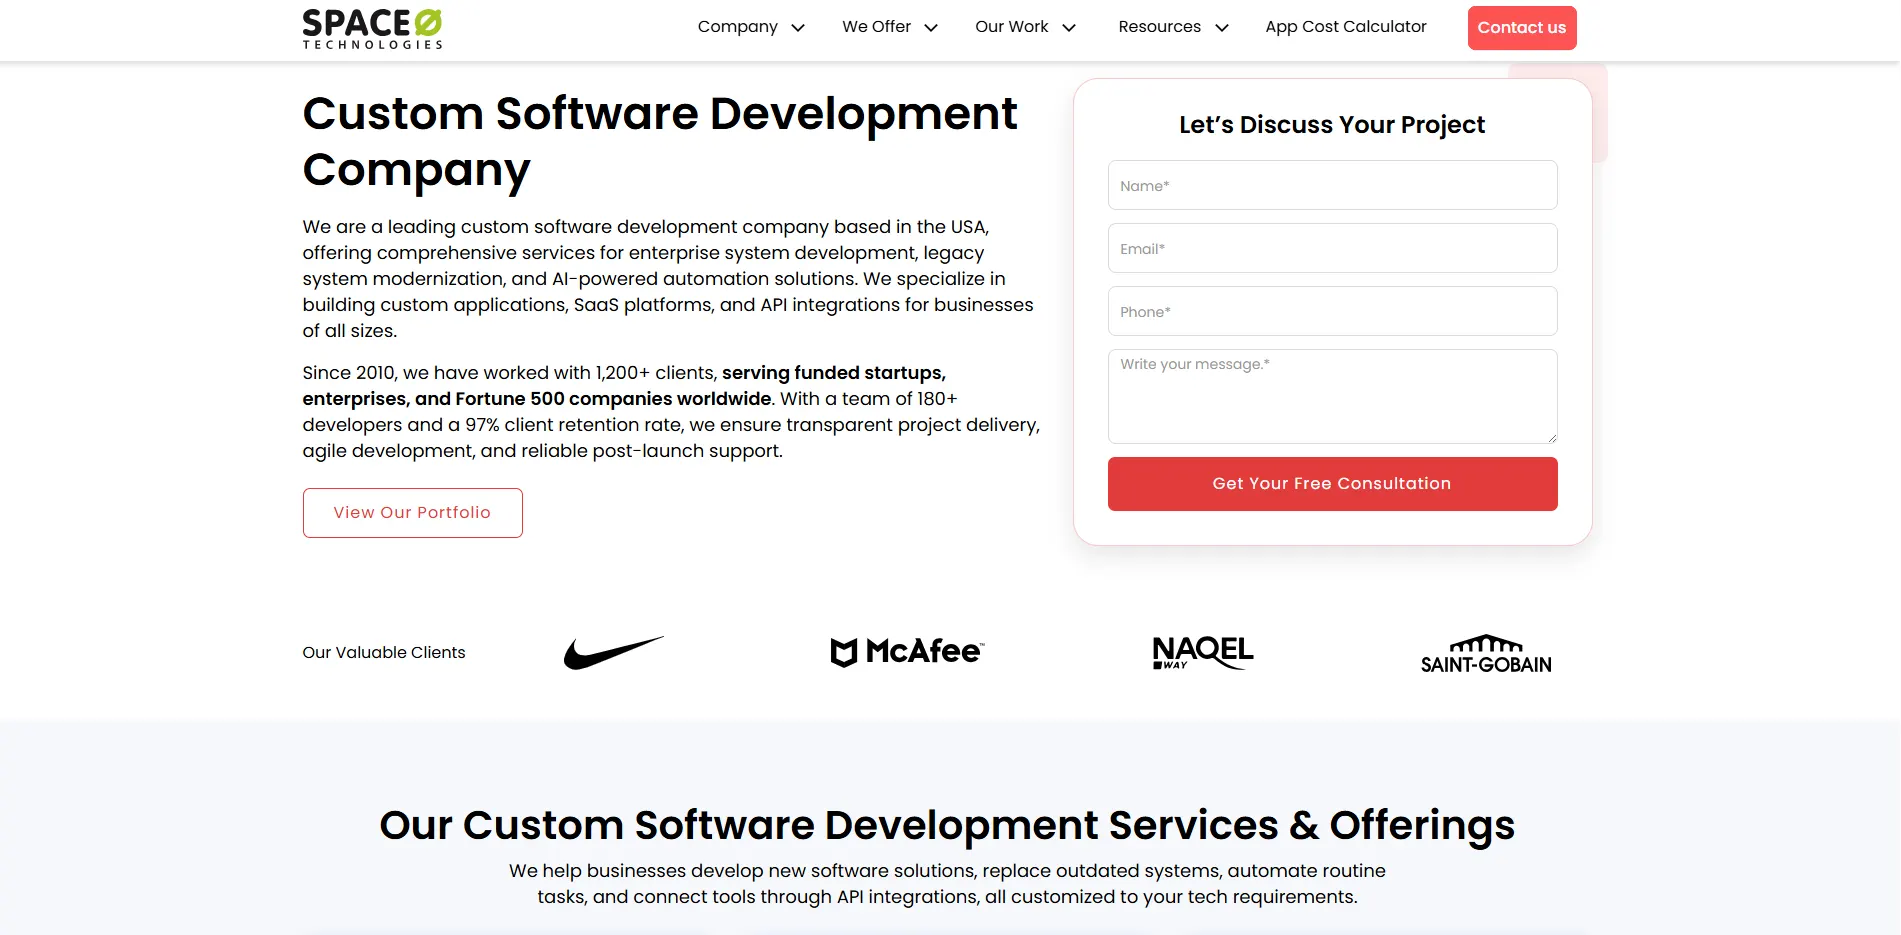Focus the Phone input field
1901x935 pixels.
[x=1332, y=311]
